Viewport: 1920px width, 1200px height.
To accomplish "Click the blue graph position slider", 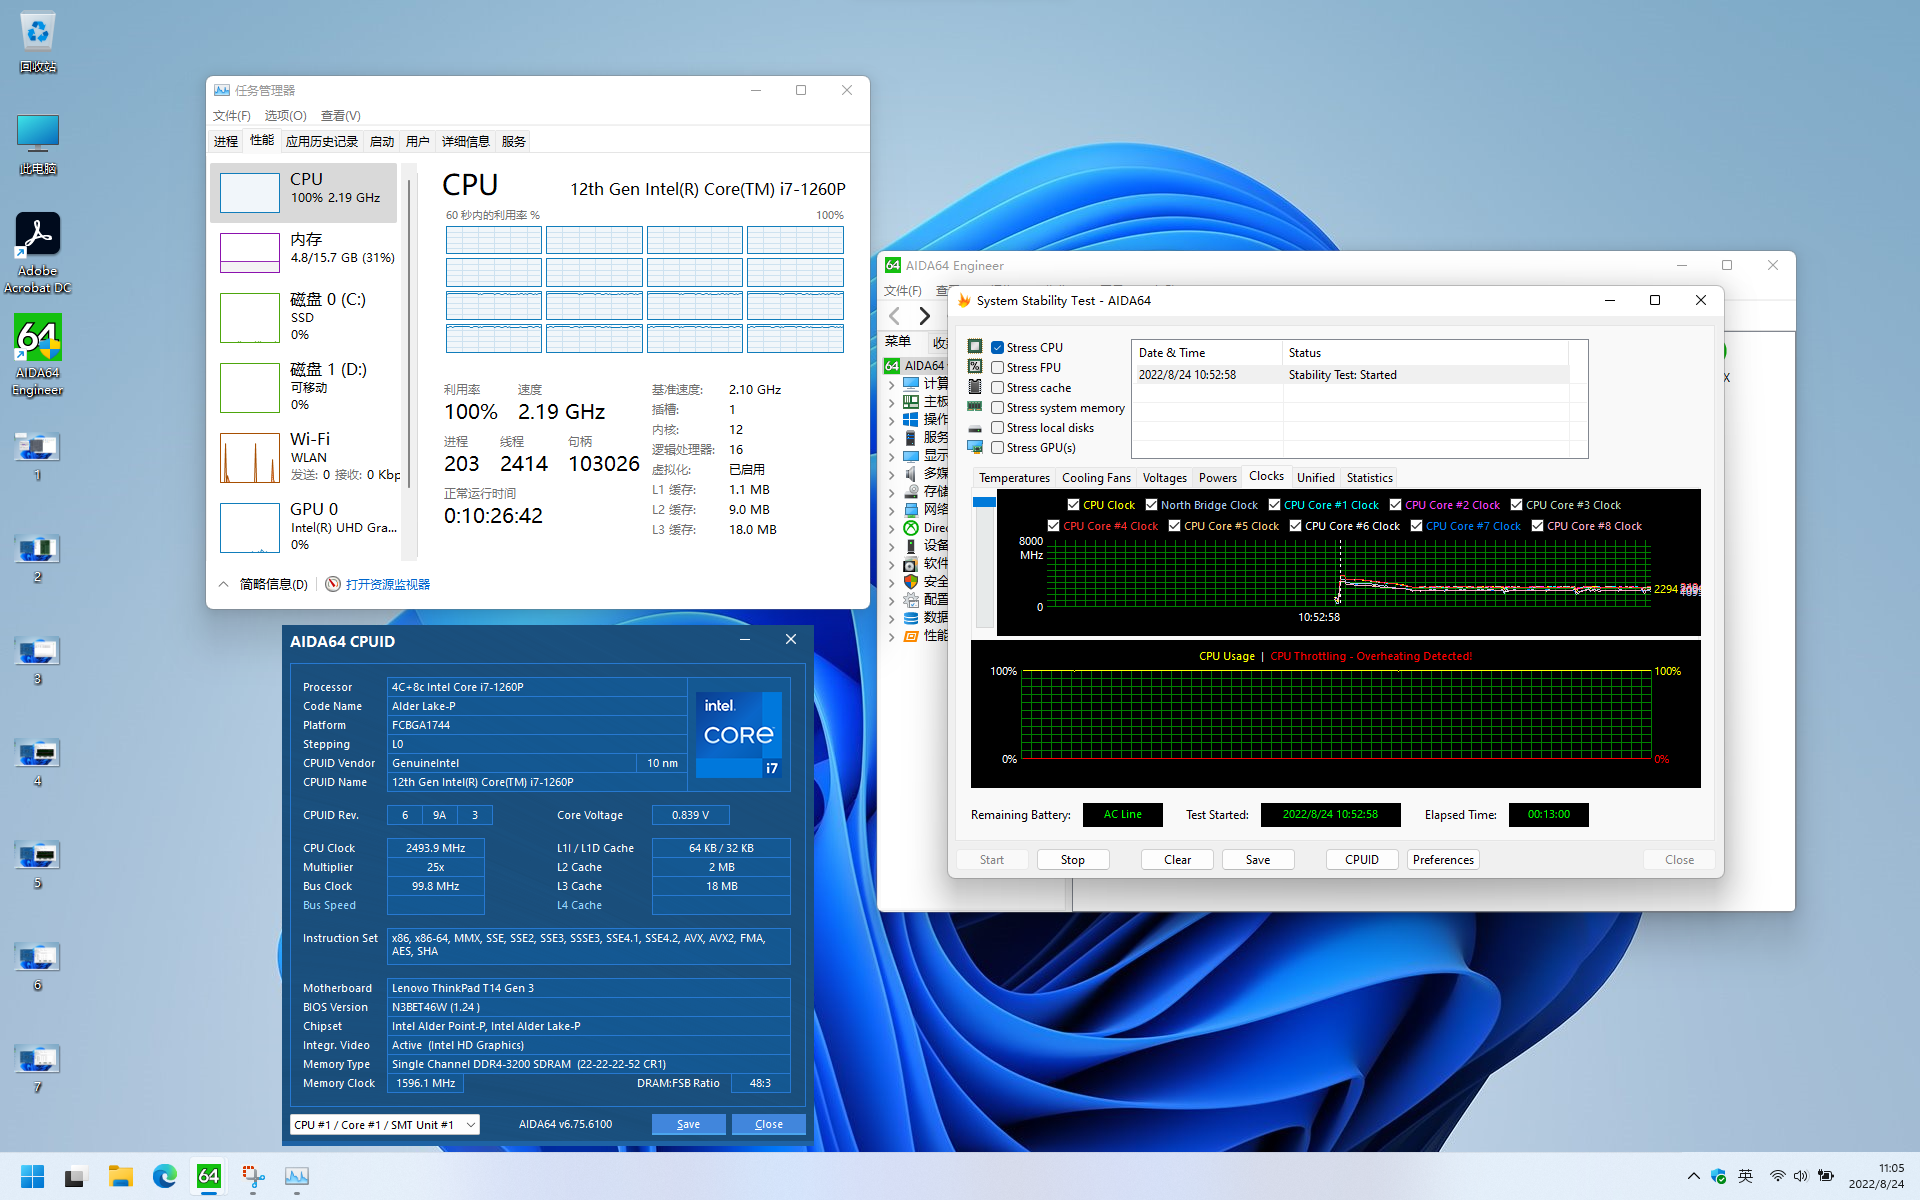I will pyautogui.click(x=984, y=501).
